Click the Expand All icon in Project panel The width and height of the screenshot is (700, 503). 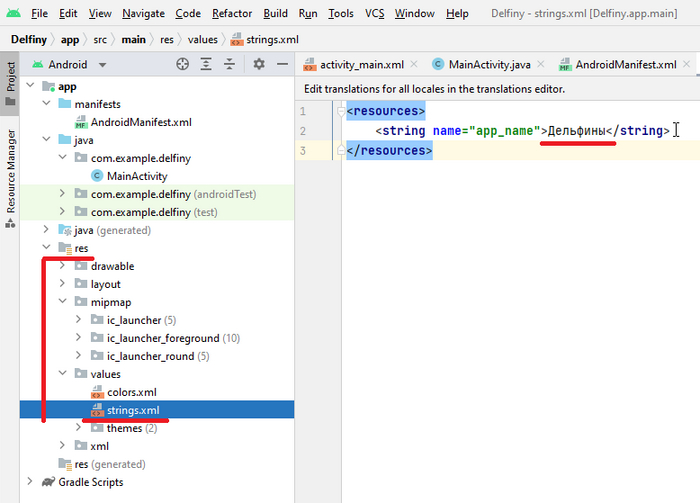tap(207, 64)
